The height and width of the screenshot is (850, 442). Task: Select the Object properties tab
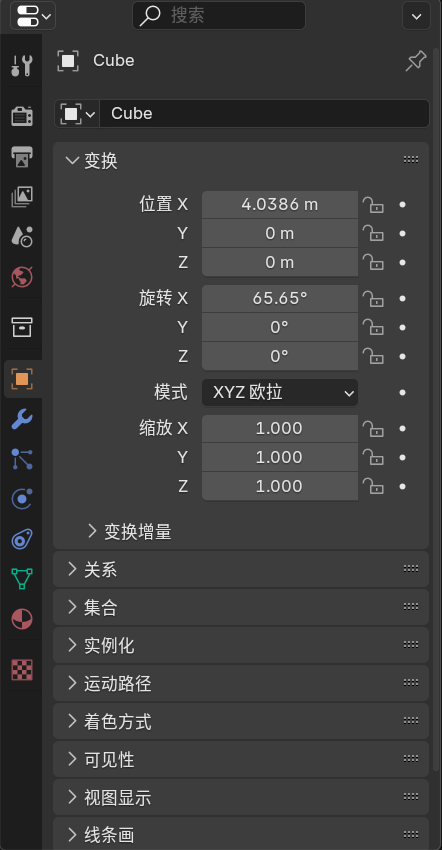22,378
